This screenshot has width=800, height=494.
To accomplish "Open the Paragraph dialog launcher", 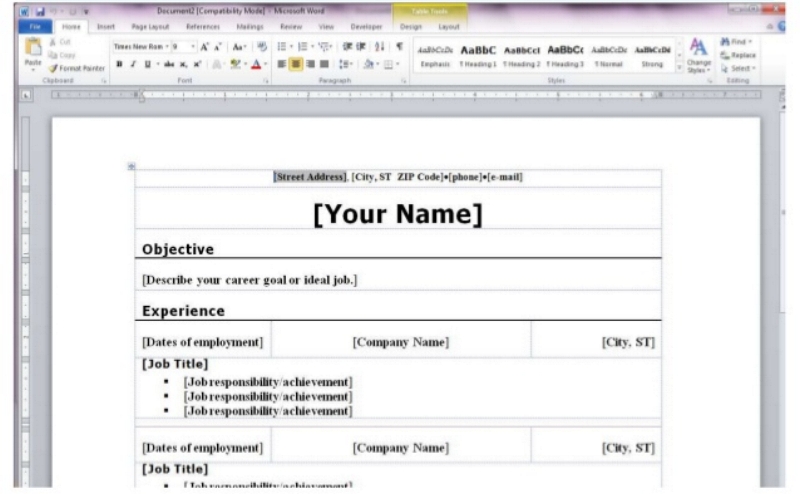I will 403,81.
